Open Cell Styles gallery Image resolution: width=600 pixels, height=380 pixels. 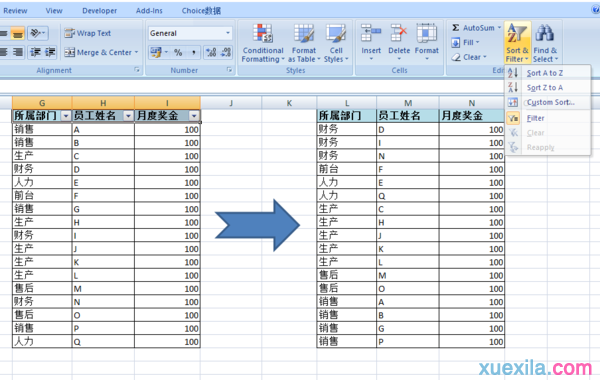[336, 43]
